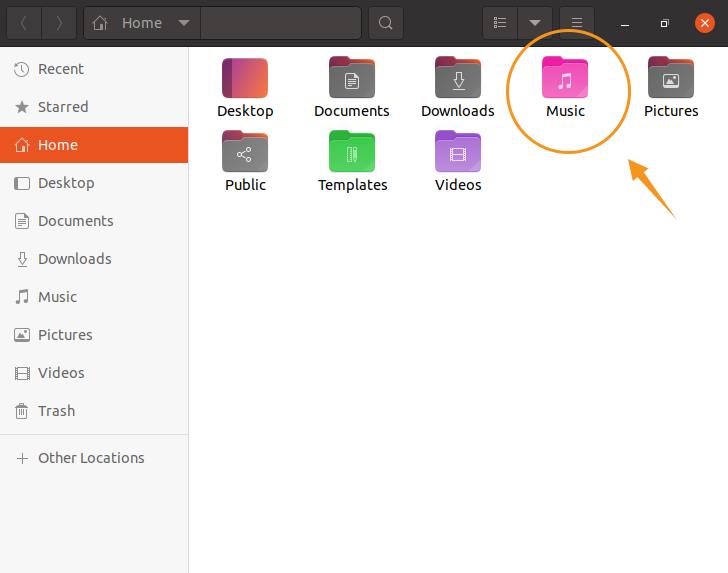Open Desktop from the sidebar
Viewport: 728px width, 573px height.
coord(94,183)
